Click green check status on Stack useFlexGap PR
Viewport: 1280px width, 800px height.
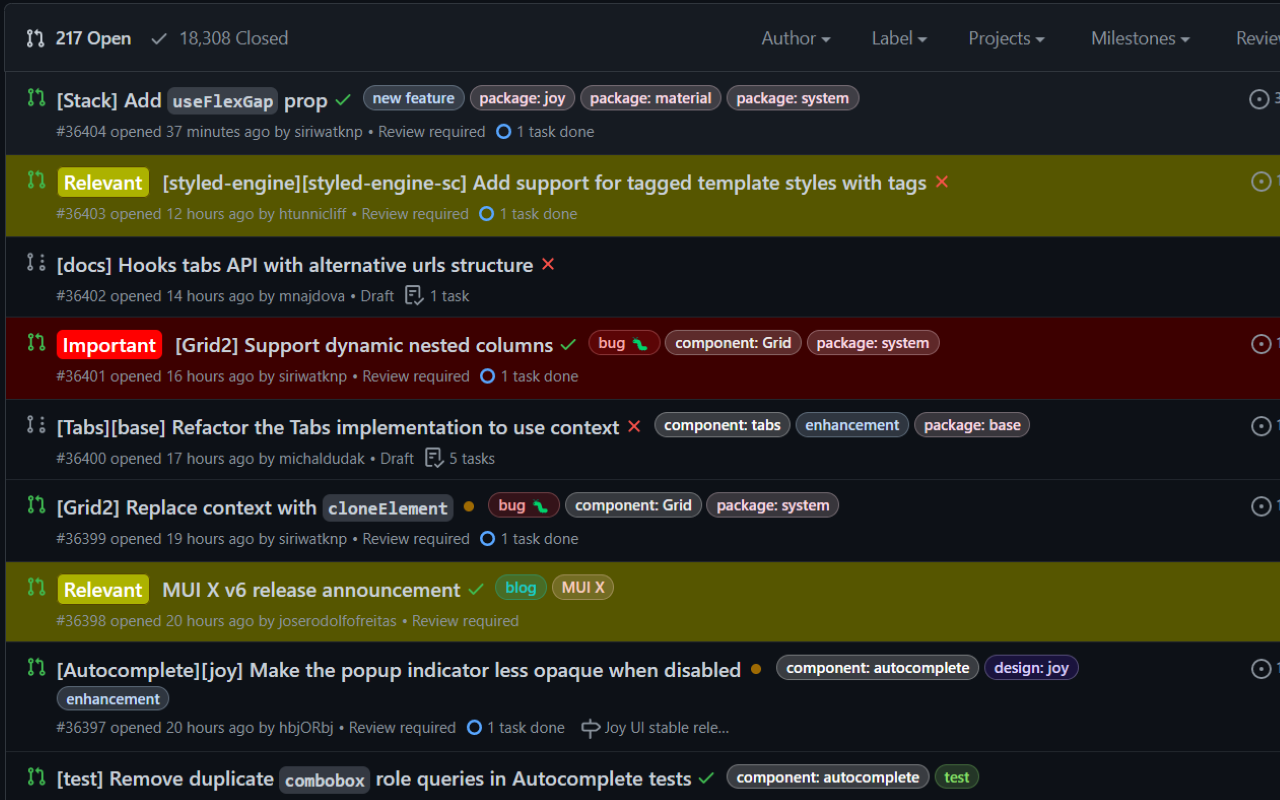[343, 100]
